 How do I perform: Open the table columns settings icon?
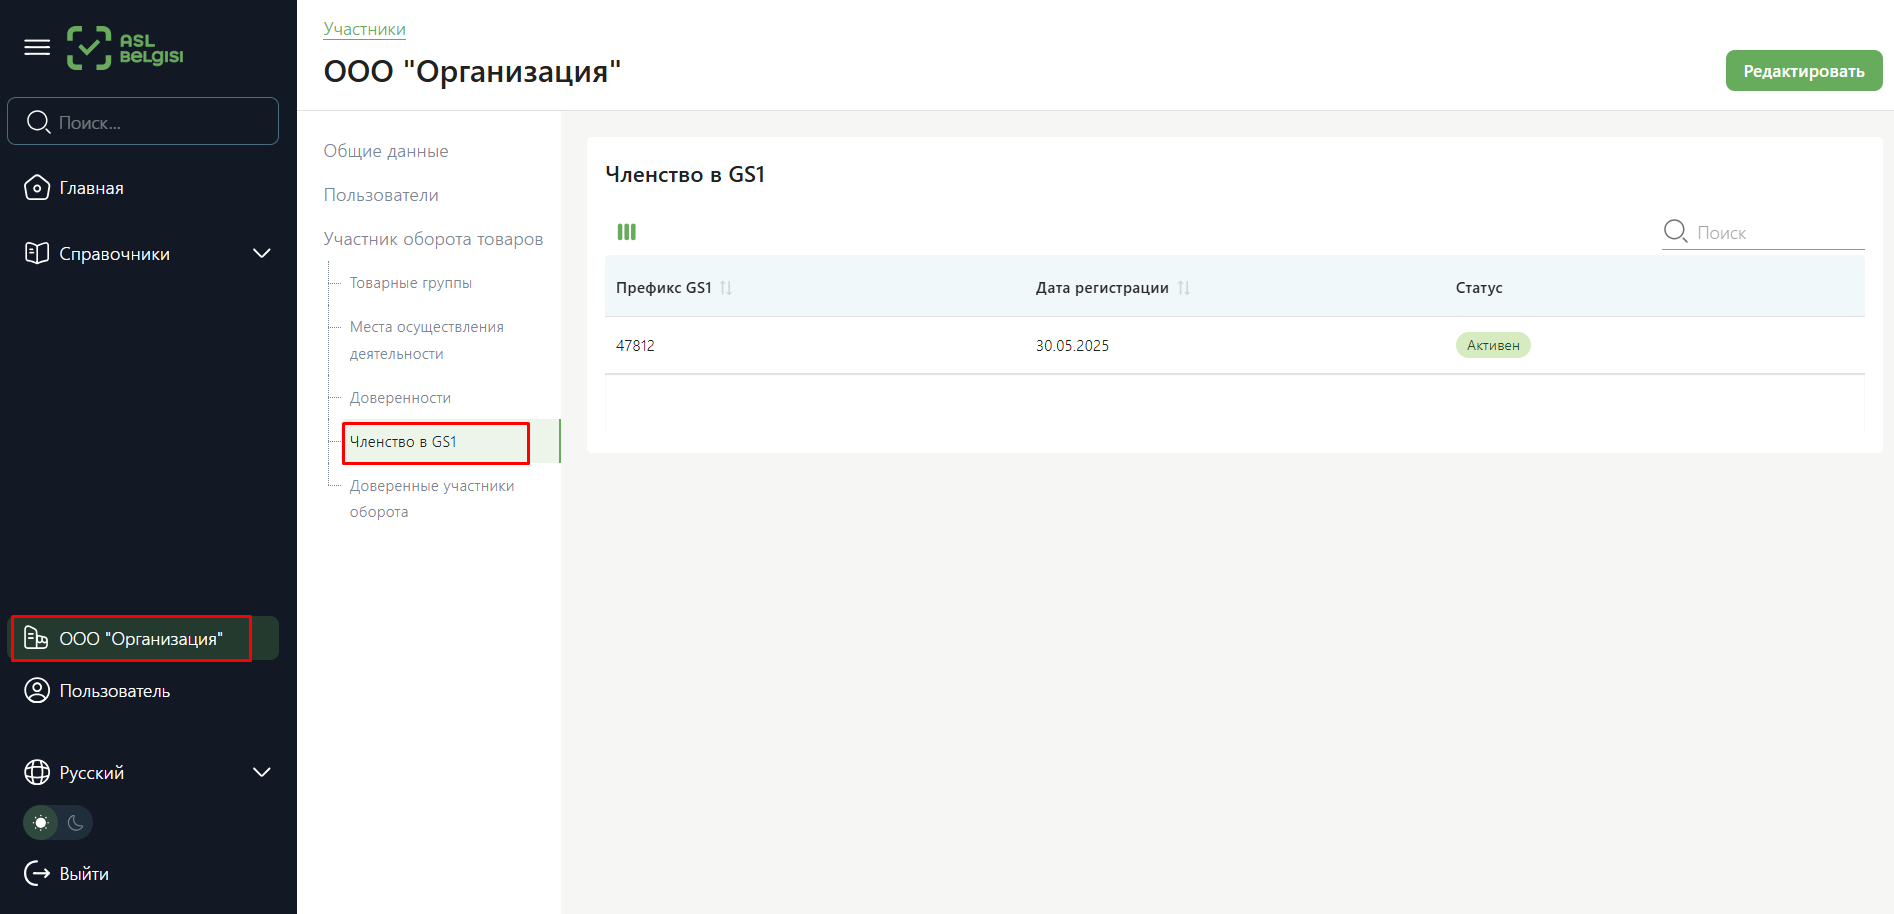coord(627,232)
